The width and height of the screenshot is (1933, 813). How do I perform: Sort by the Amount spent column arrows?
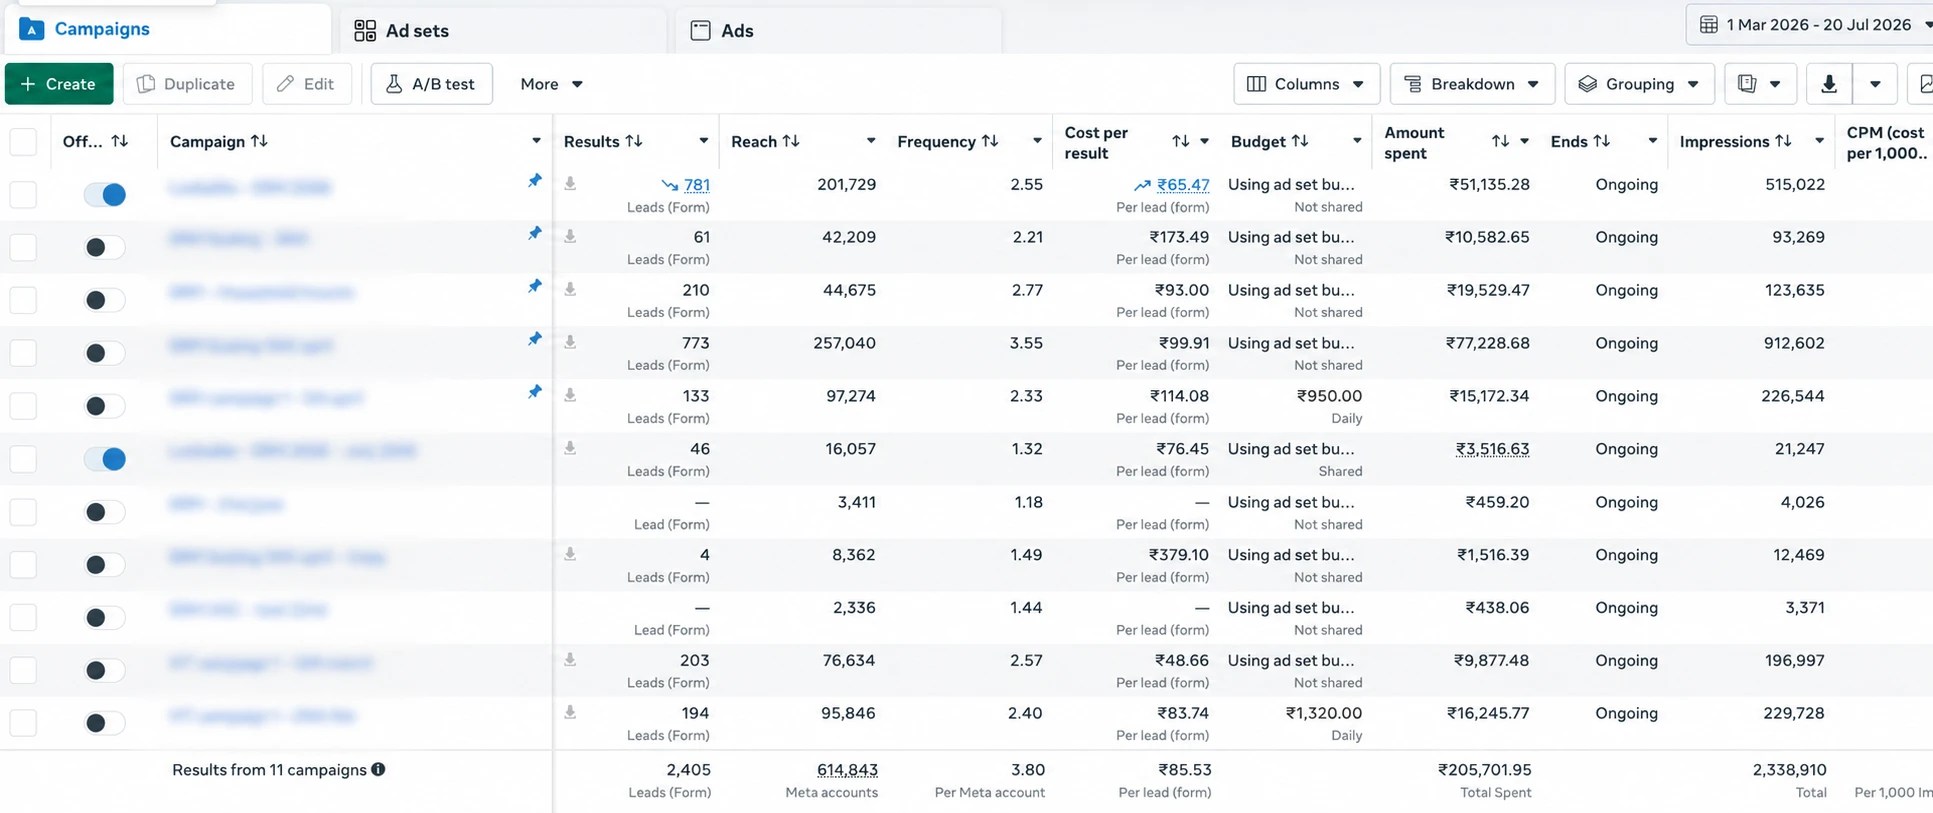tap(1500, 141)
